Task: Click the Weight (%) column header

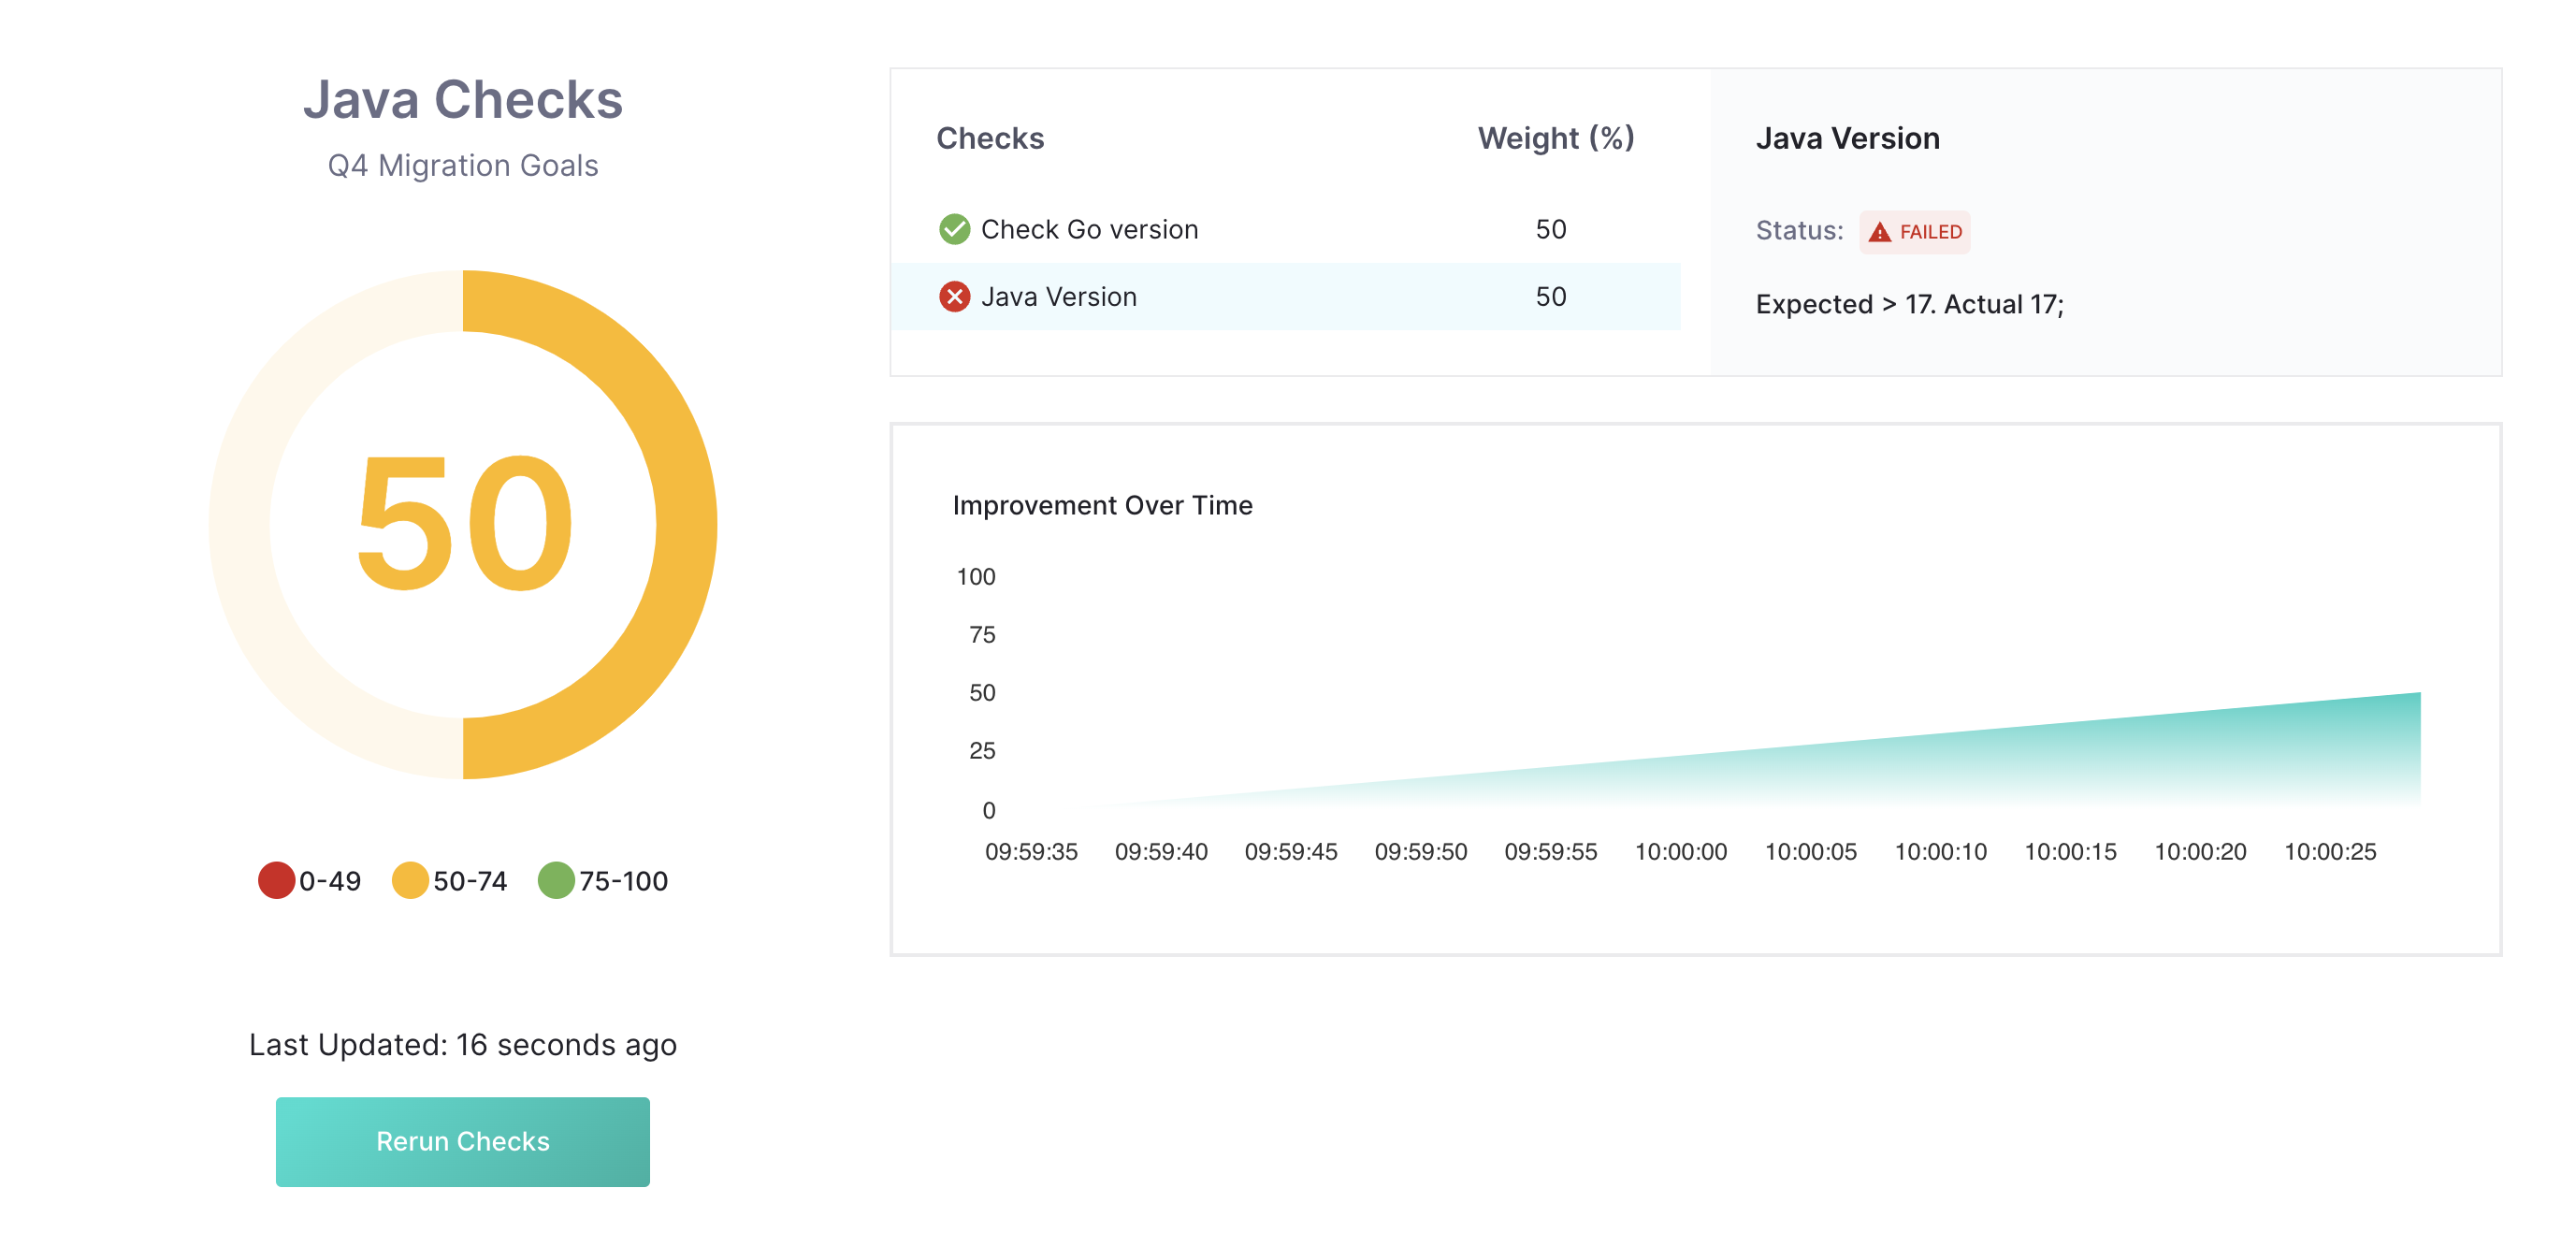Action: click(1555, 138)
